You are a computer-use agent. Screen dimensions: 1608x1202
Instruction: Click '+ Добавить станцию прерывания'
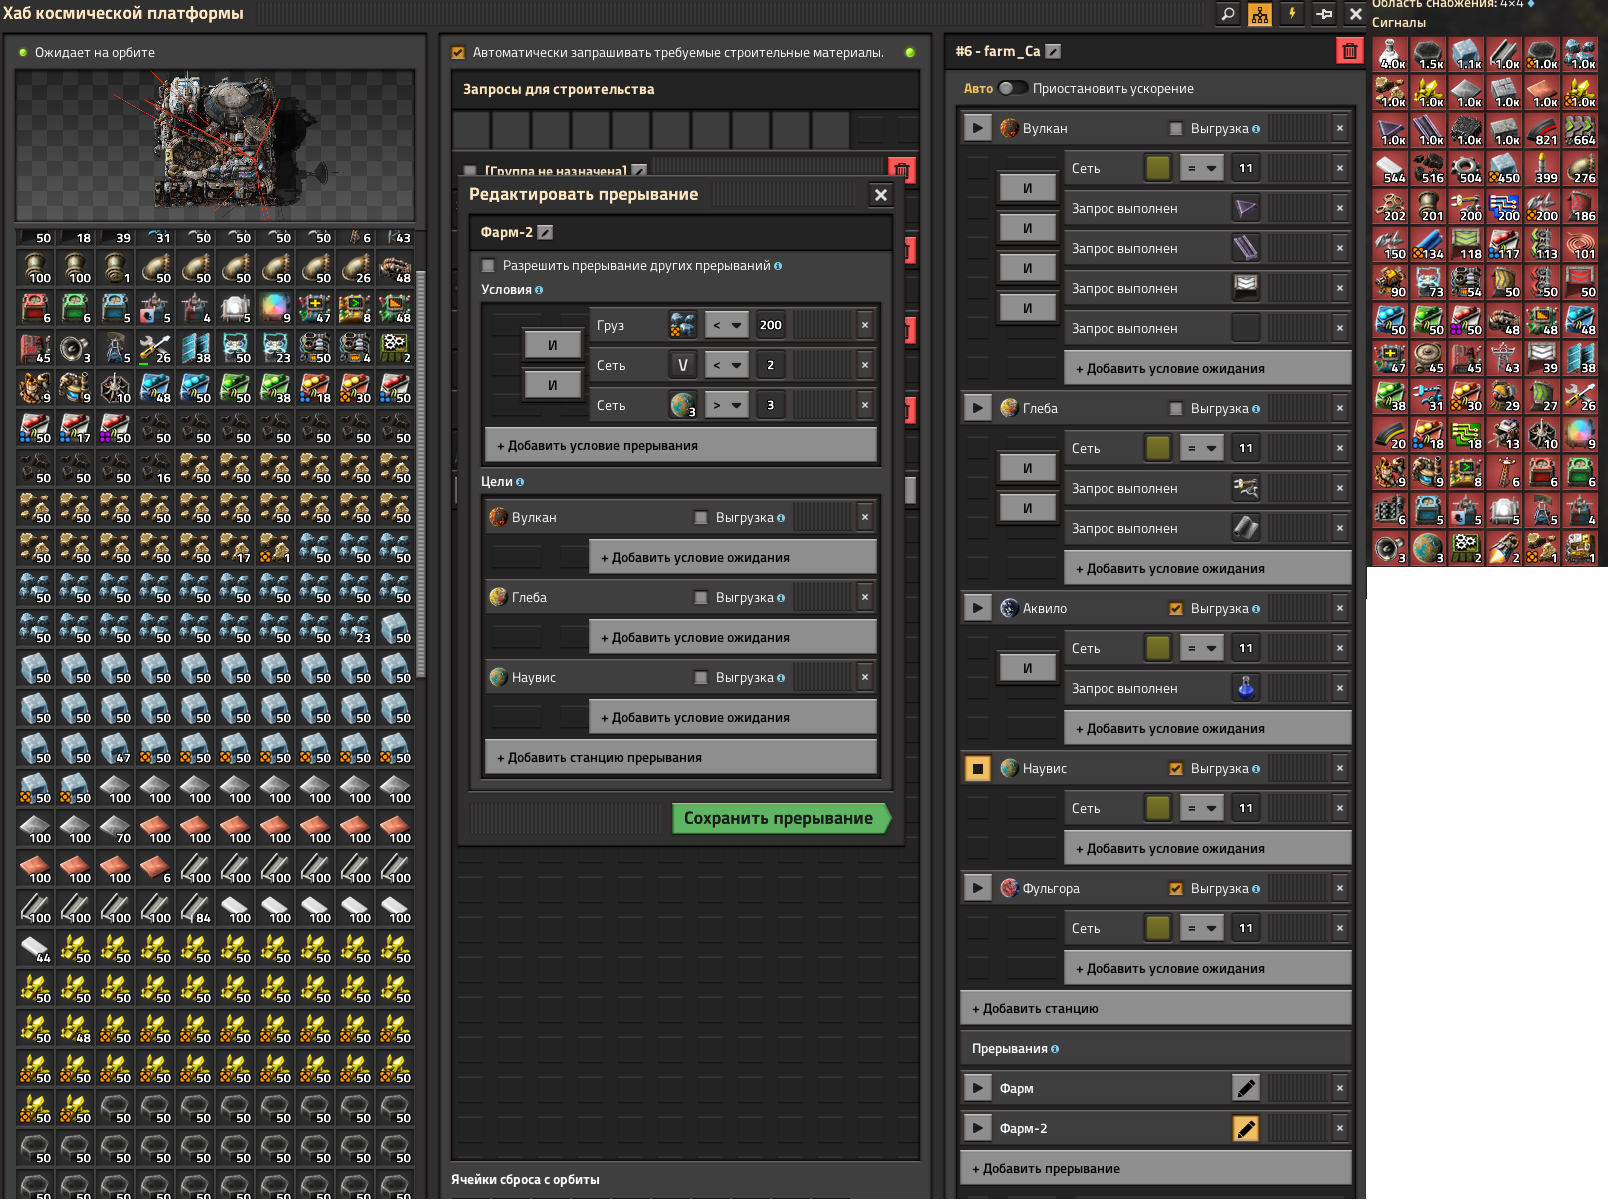point(681,757)
